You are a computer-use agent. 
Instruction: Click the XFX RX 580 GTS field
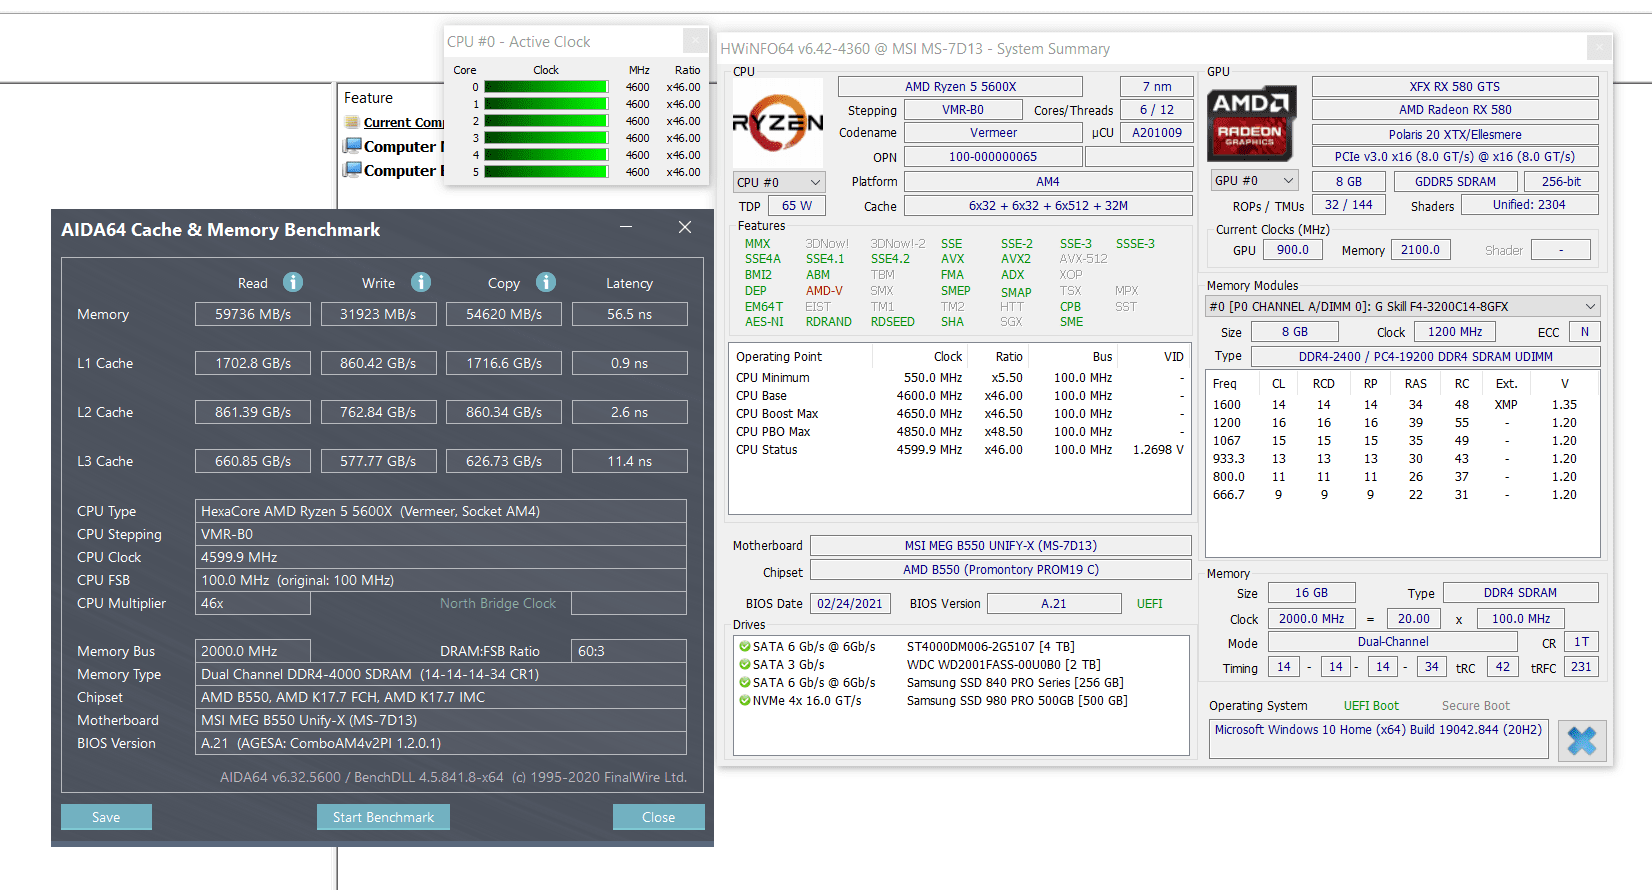pyautogui.click(x=1455, y=87)
